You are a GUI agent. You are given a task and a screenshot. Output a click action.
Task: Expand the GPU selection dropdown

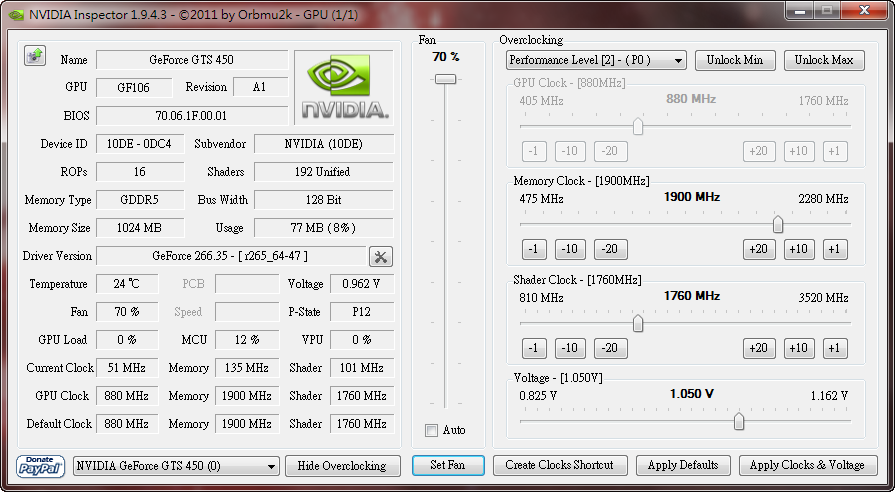click(176, 466)
